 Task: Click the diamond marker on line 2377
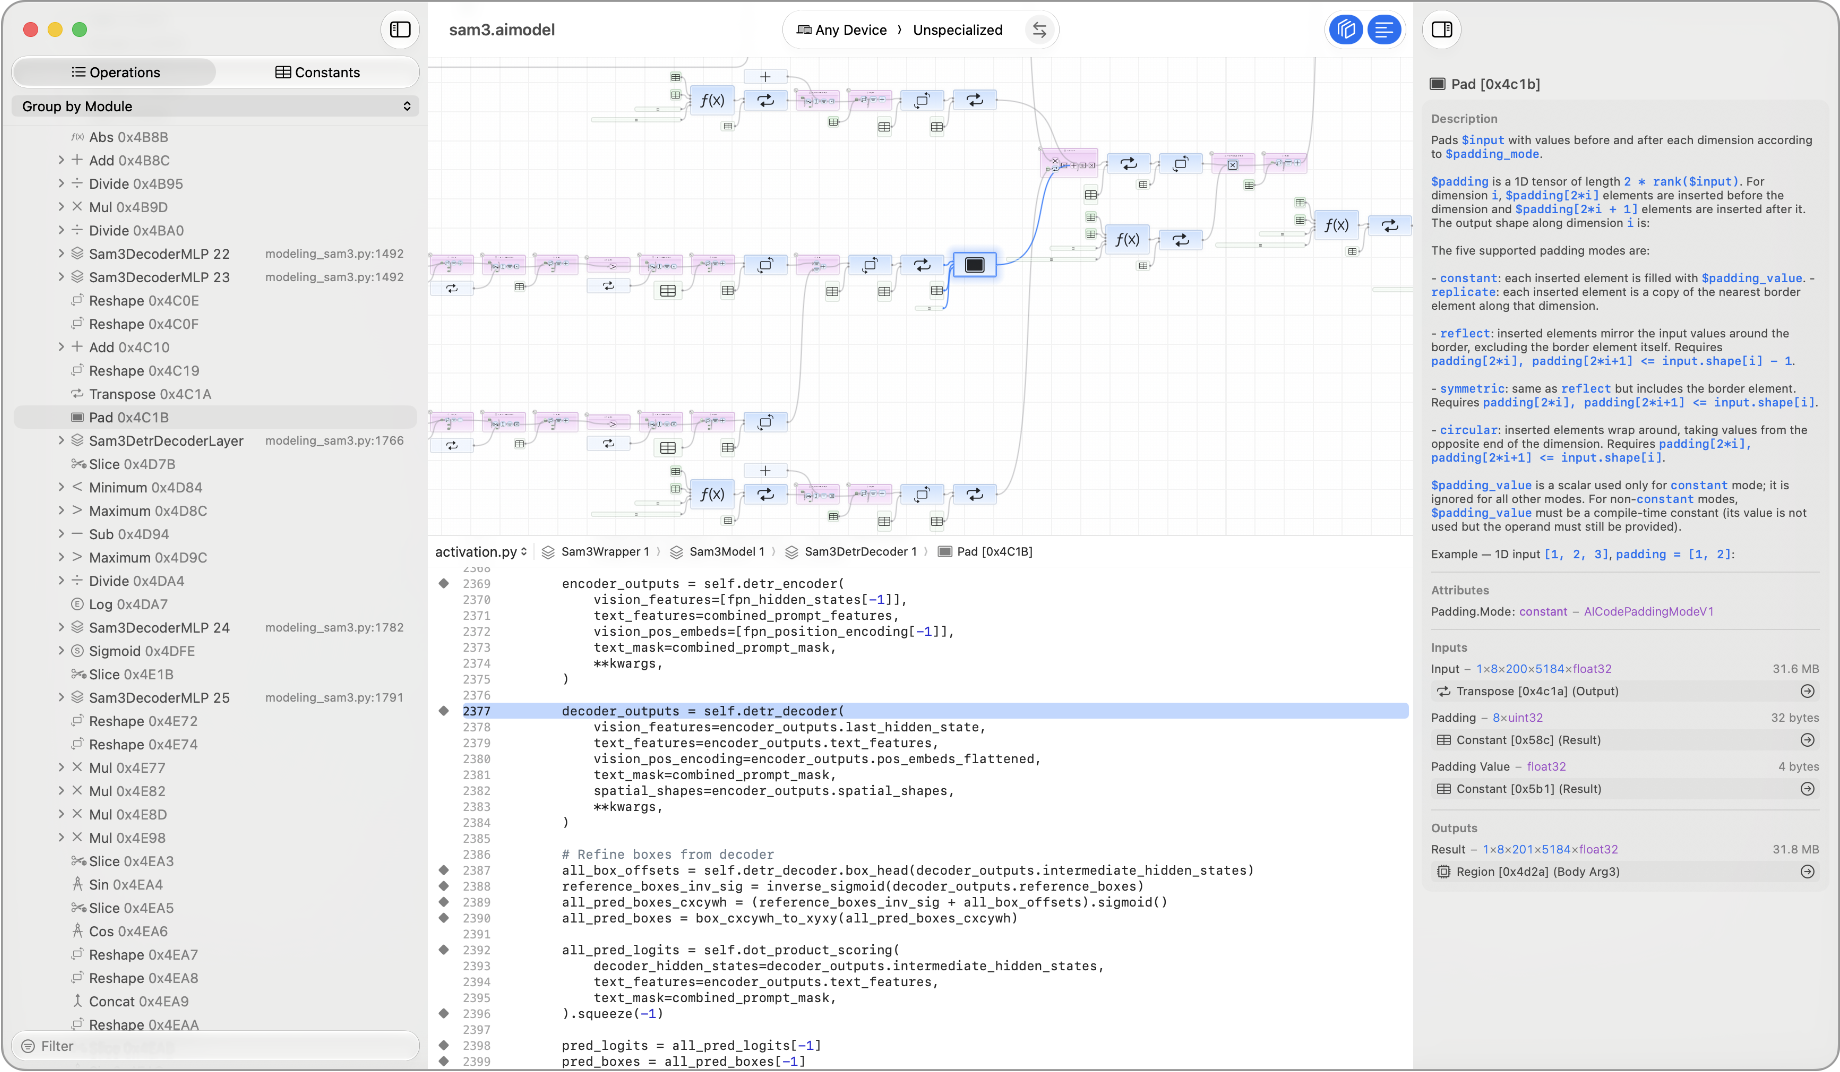(444, 711)
